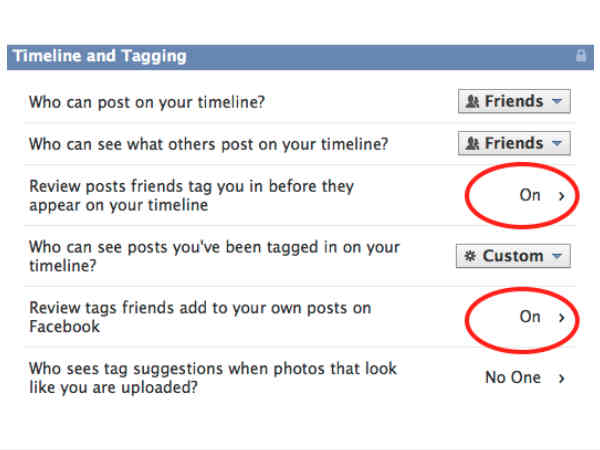This screenshot has height=450, width=600.
Task: Click the friends icon in the timeline posting dropdown
Action: point(473,102)
